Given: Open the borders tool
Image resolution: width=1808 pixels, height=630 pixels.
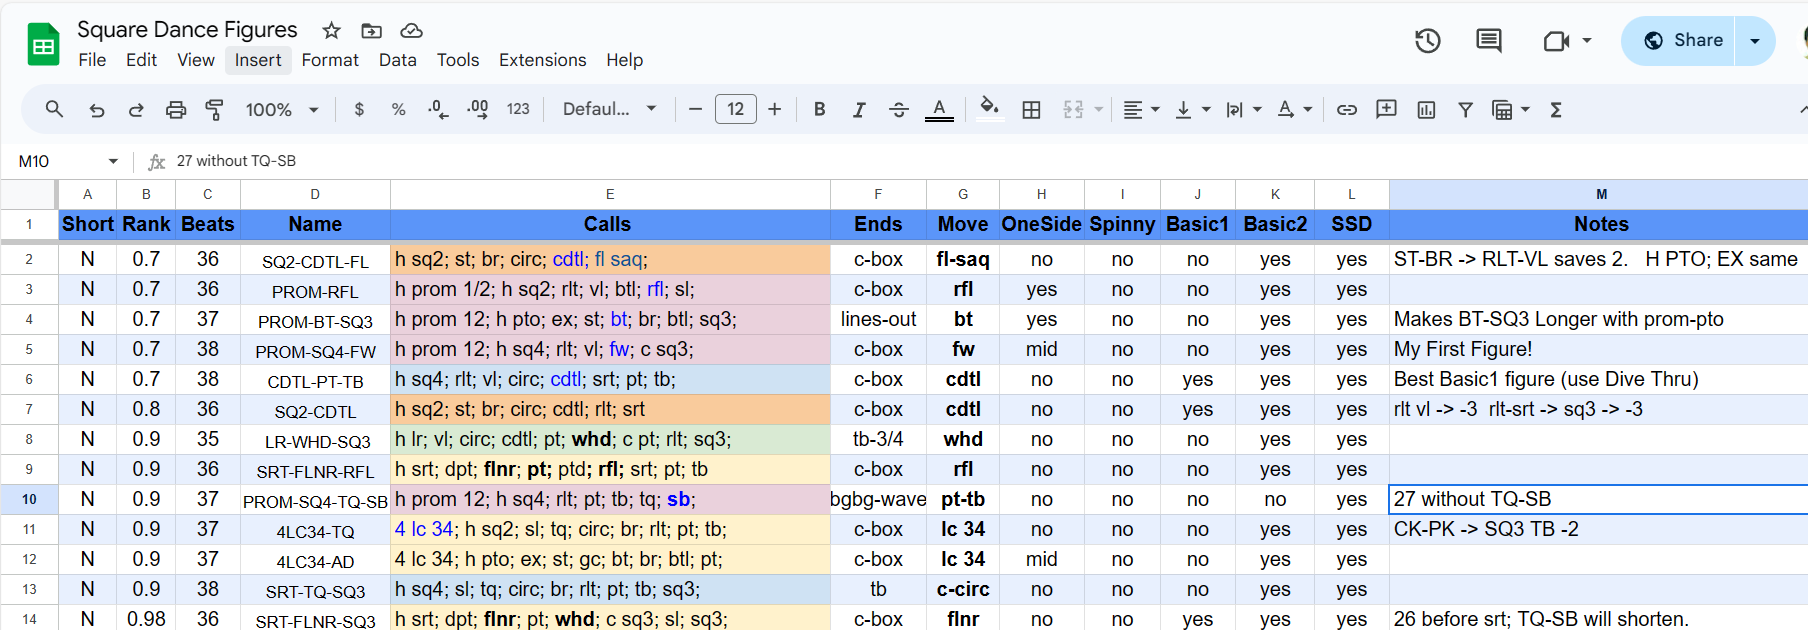Looking at the screenshot, I should point(1031,110).
